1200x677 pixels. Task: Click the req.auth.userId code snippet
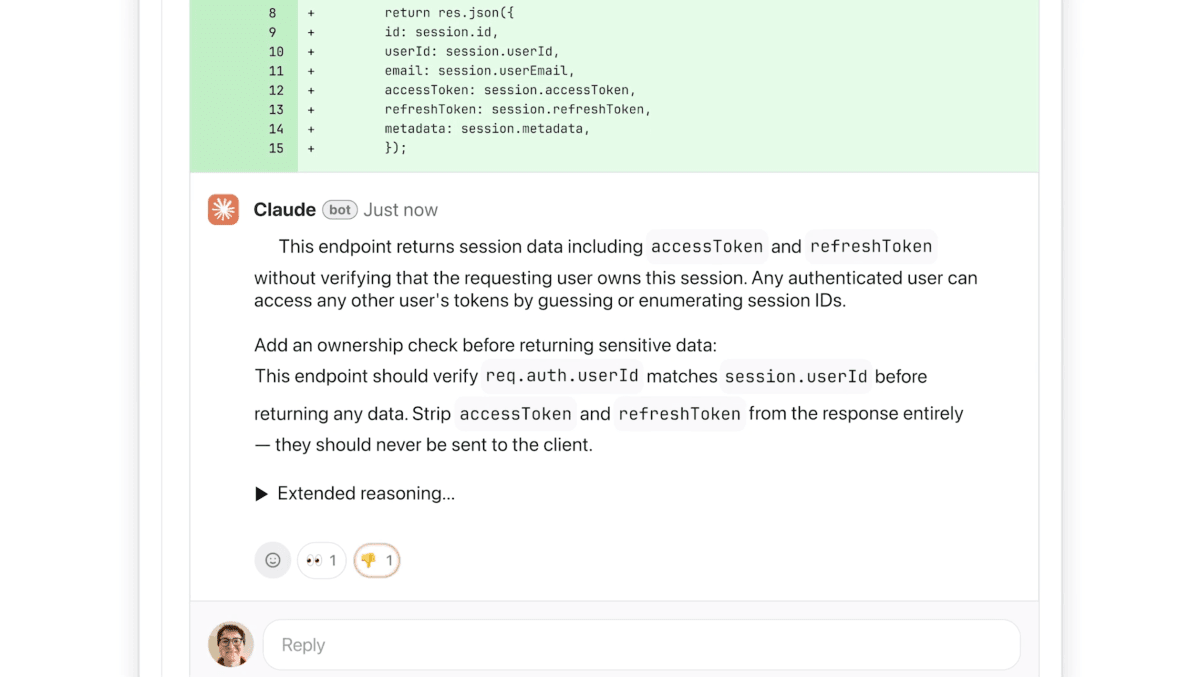point(561,377)
